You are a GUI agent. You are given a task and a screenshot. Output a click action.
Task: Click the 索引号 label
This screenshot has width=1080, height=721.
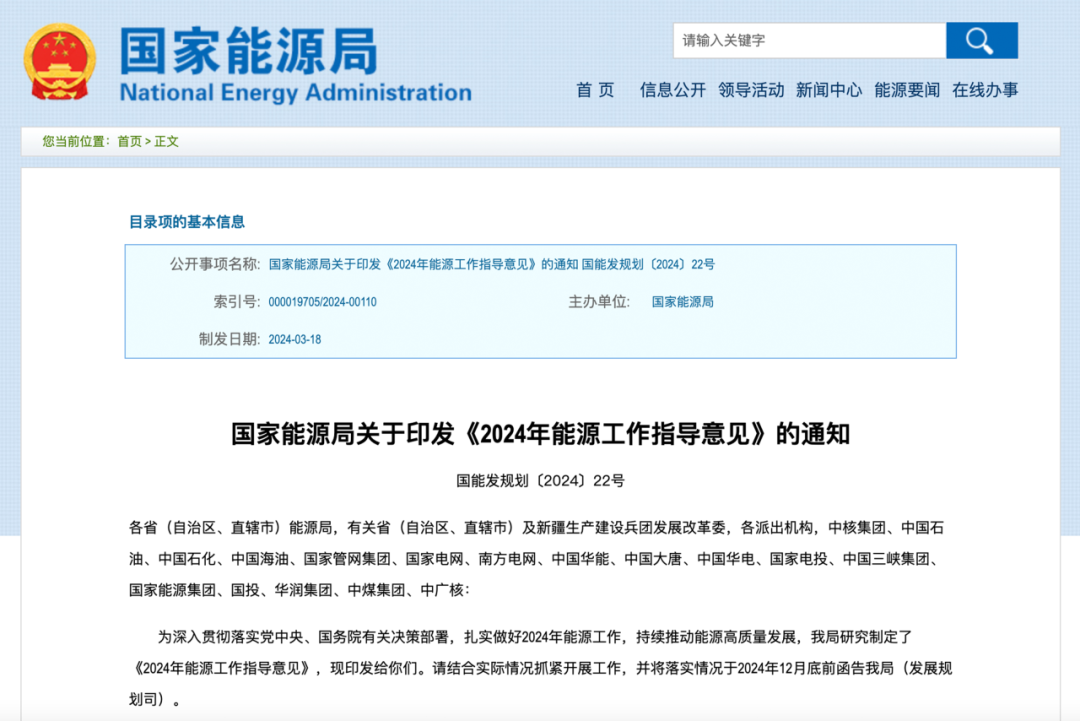pyautogui.click(x=237, y=302)
